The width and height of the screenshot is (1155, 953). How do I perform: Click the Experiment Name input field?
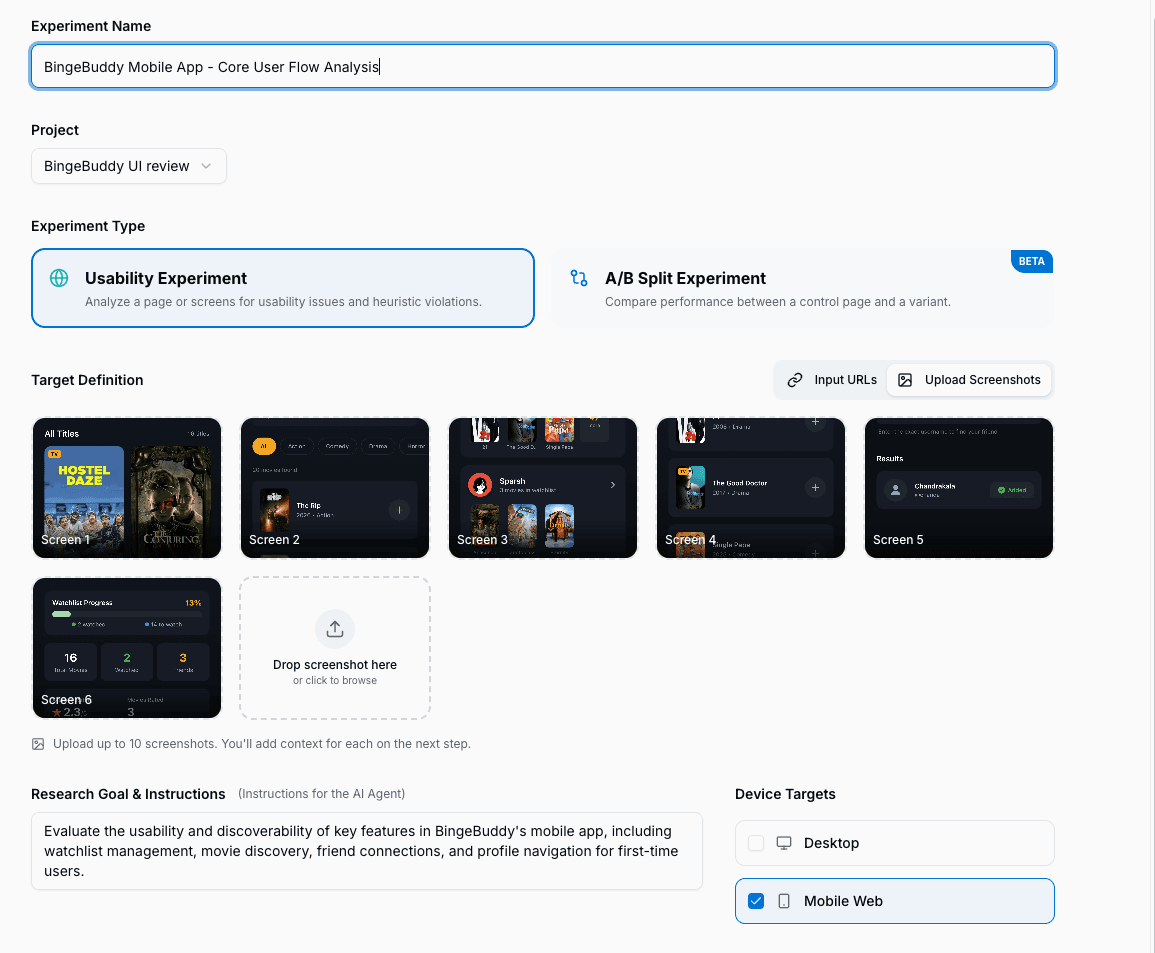pos(542,66)
